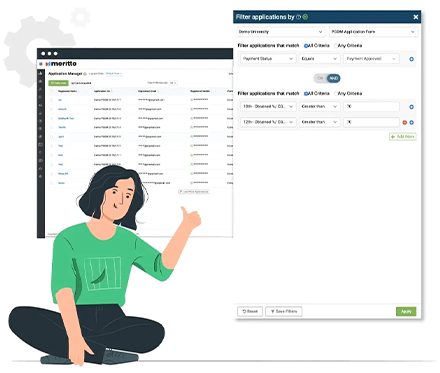Viewport: 440px width, 373px height.
Task: Click the Save Filters button
Action: 284,311
